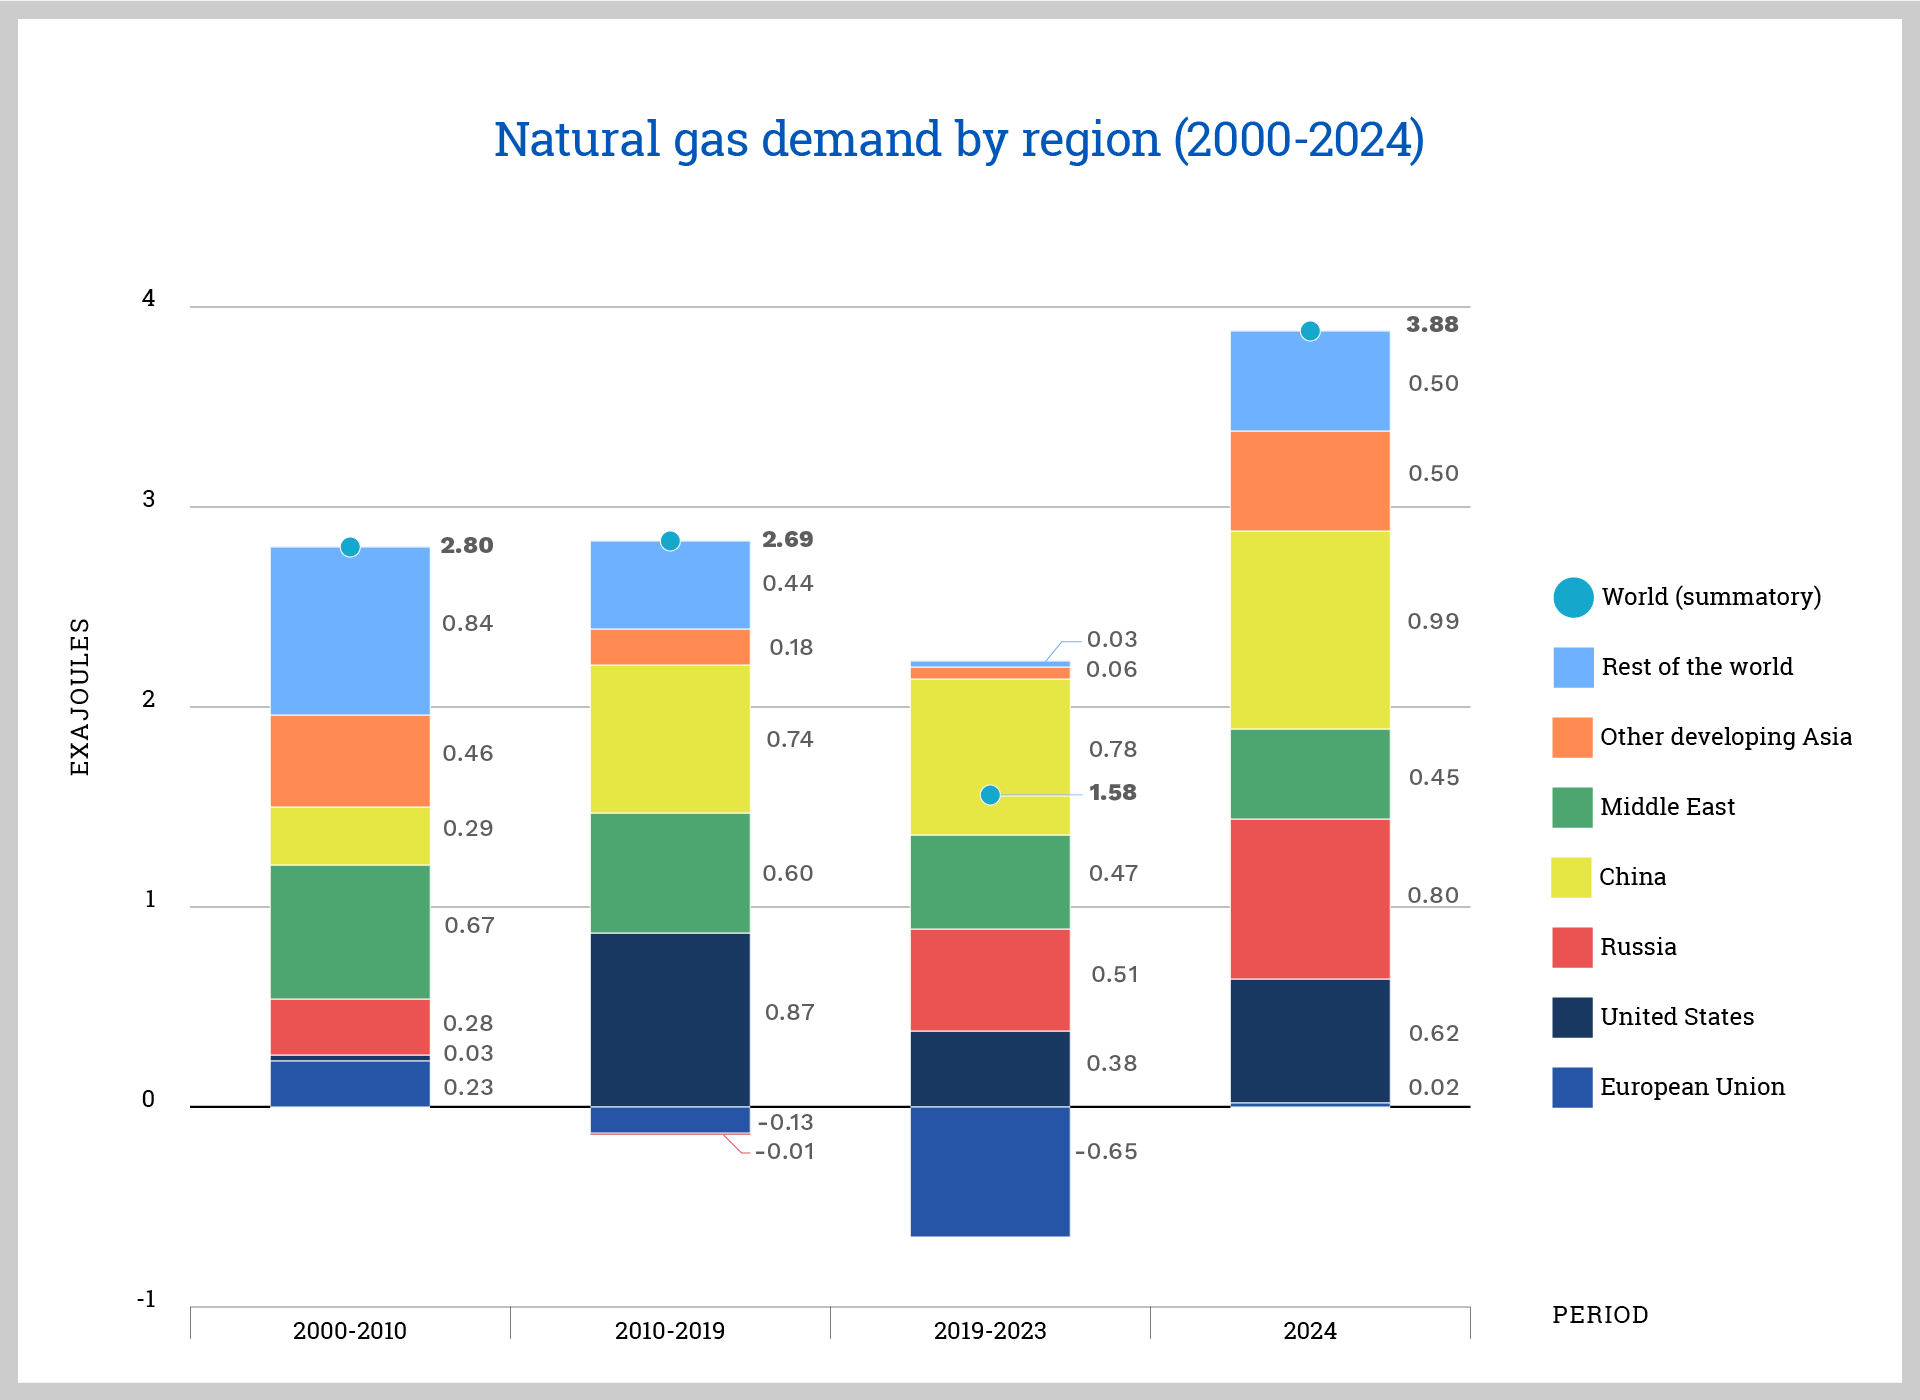Toggle the Middle East legend entry
The width and height of the screenshot is (1920, 1400).
(x=1667, y=807)
